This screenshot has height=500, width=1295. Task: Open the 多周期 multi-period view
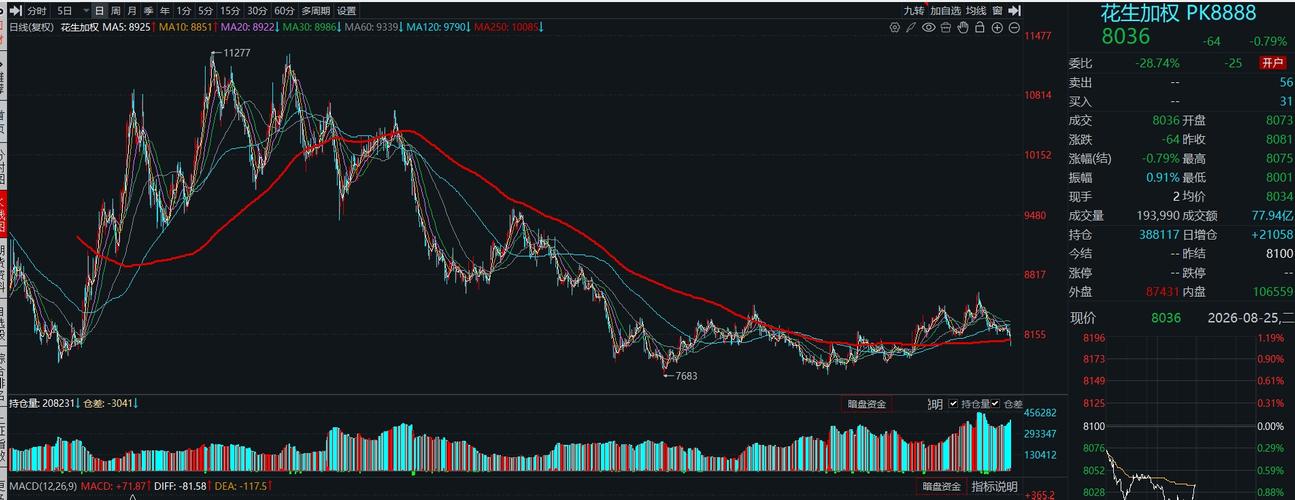315,10
